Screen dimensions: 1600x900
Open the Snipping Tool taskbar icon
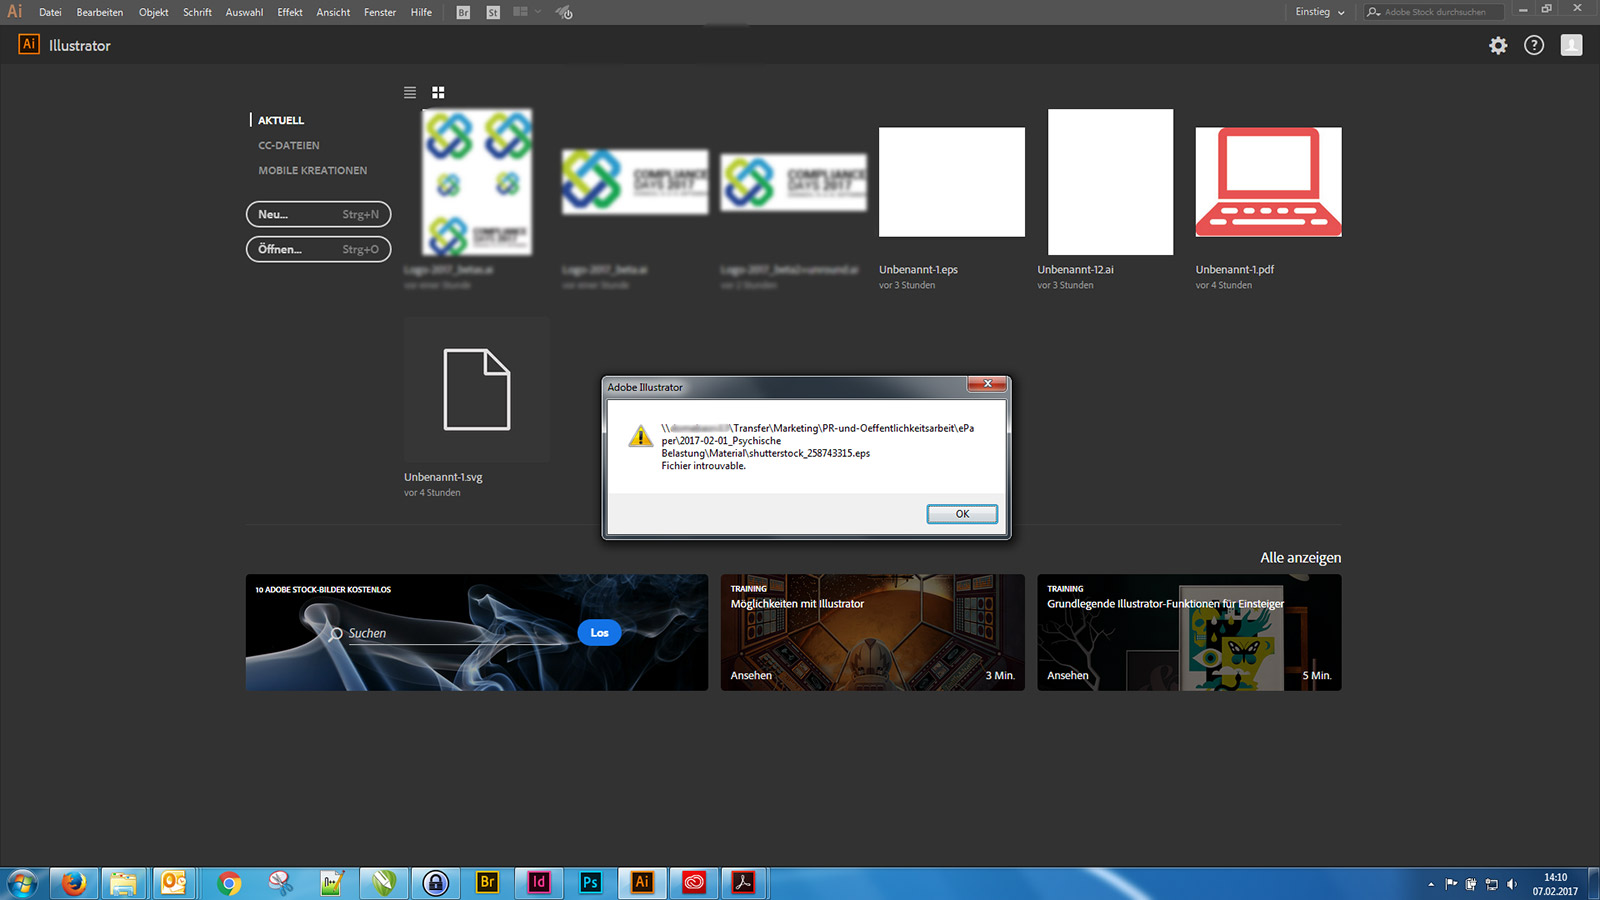click(x=281, y=883)
